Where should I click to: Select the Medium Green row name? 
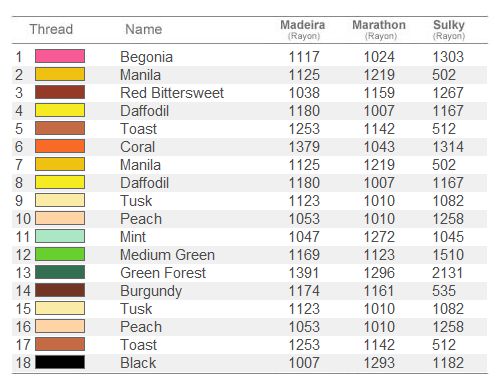(x=167, y=255)
